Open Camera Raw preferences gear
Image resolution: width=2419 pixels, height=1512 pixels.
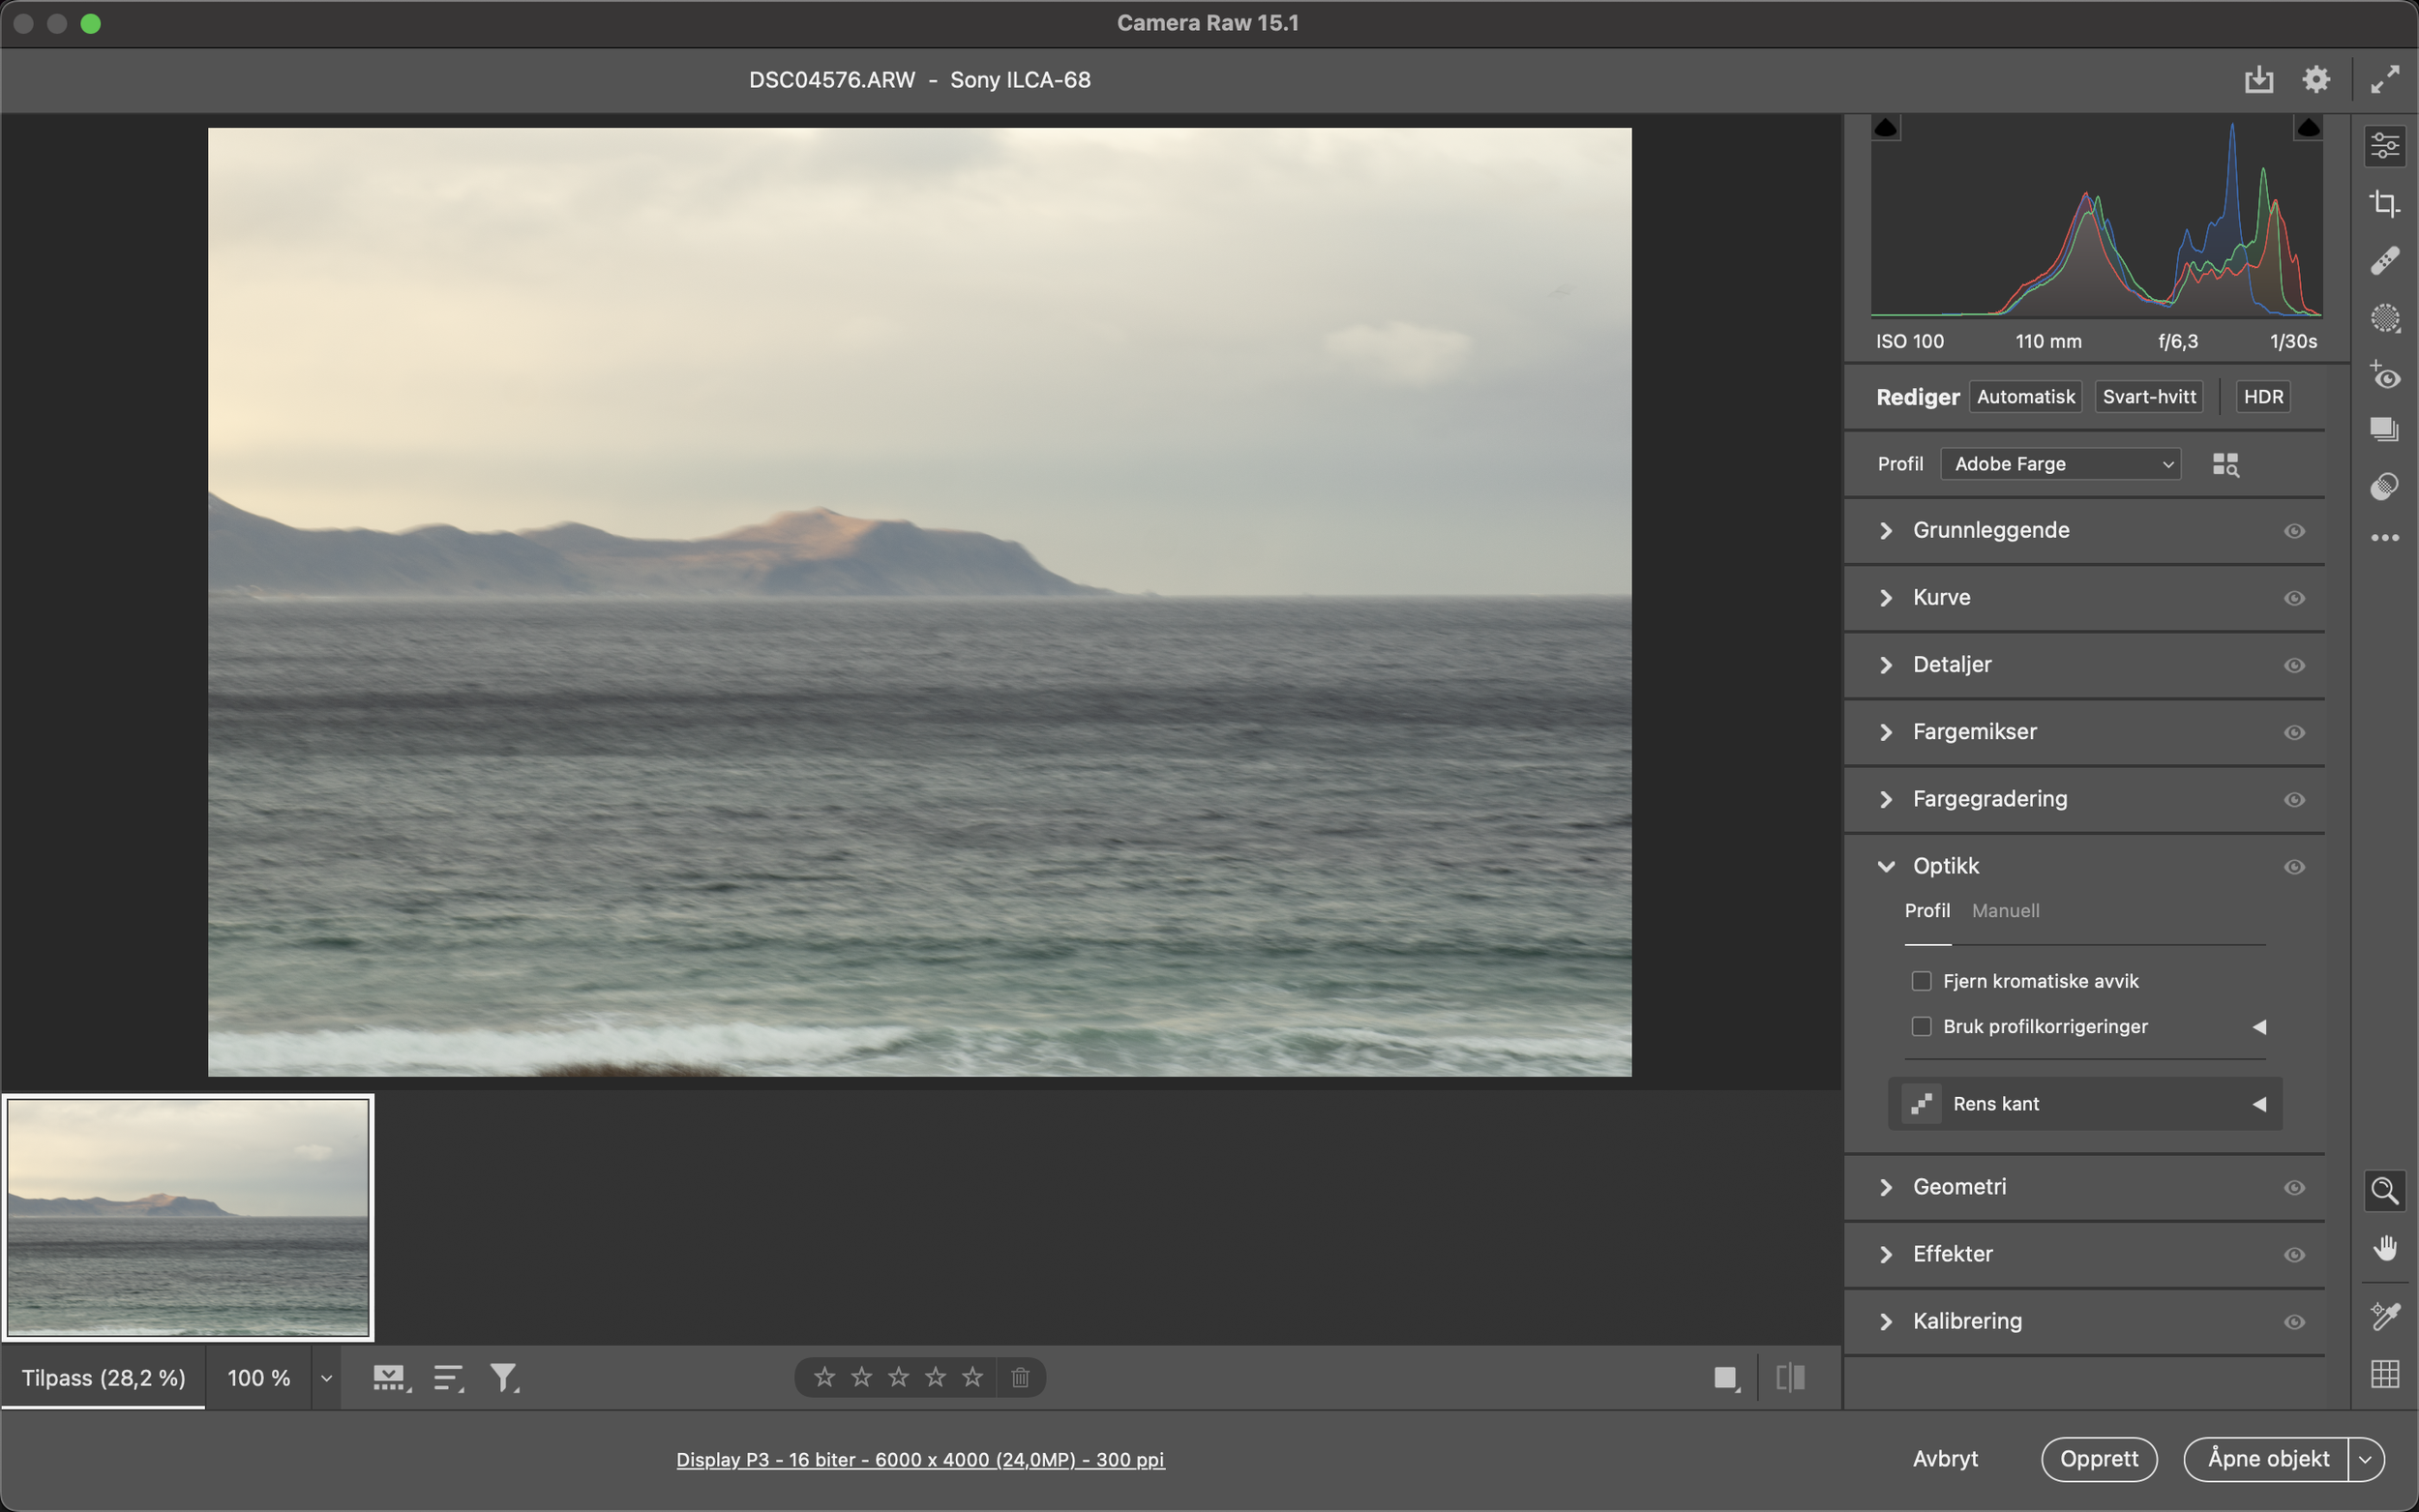pyautogui.click(x=2317, y=80)
